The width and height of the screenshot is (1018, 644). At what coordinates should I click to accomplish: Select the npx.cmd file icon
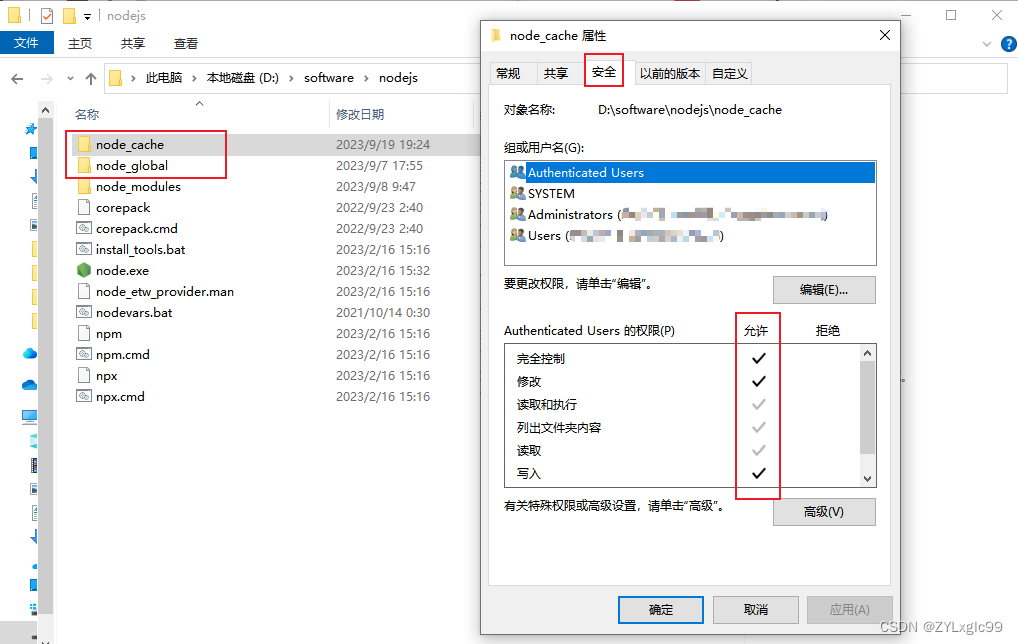coord(84,396)
